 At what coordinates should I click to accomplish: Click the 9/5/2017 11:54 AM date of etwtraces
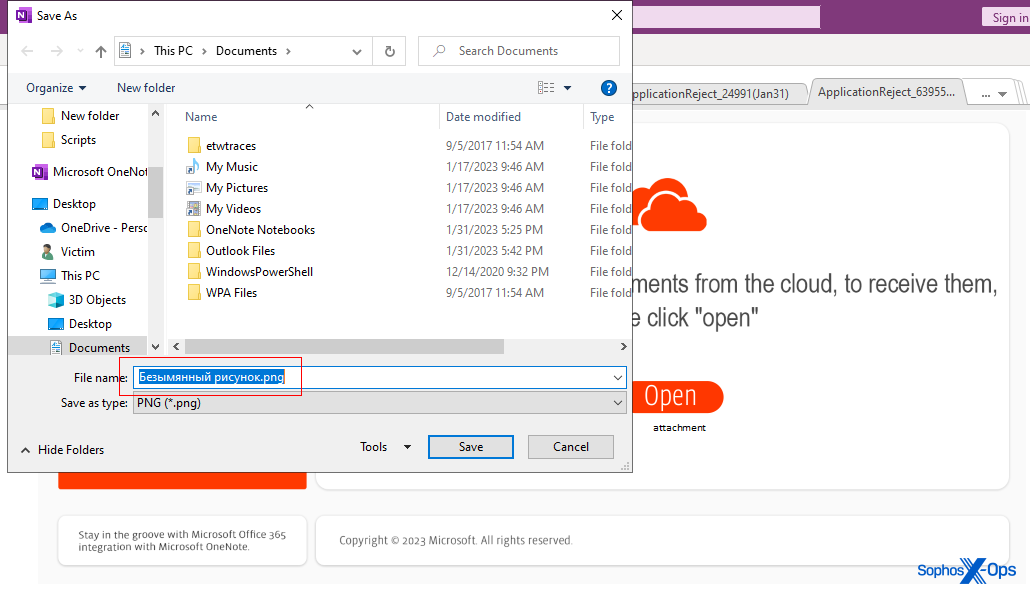(495, 146)
